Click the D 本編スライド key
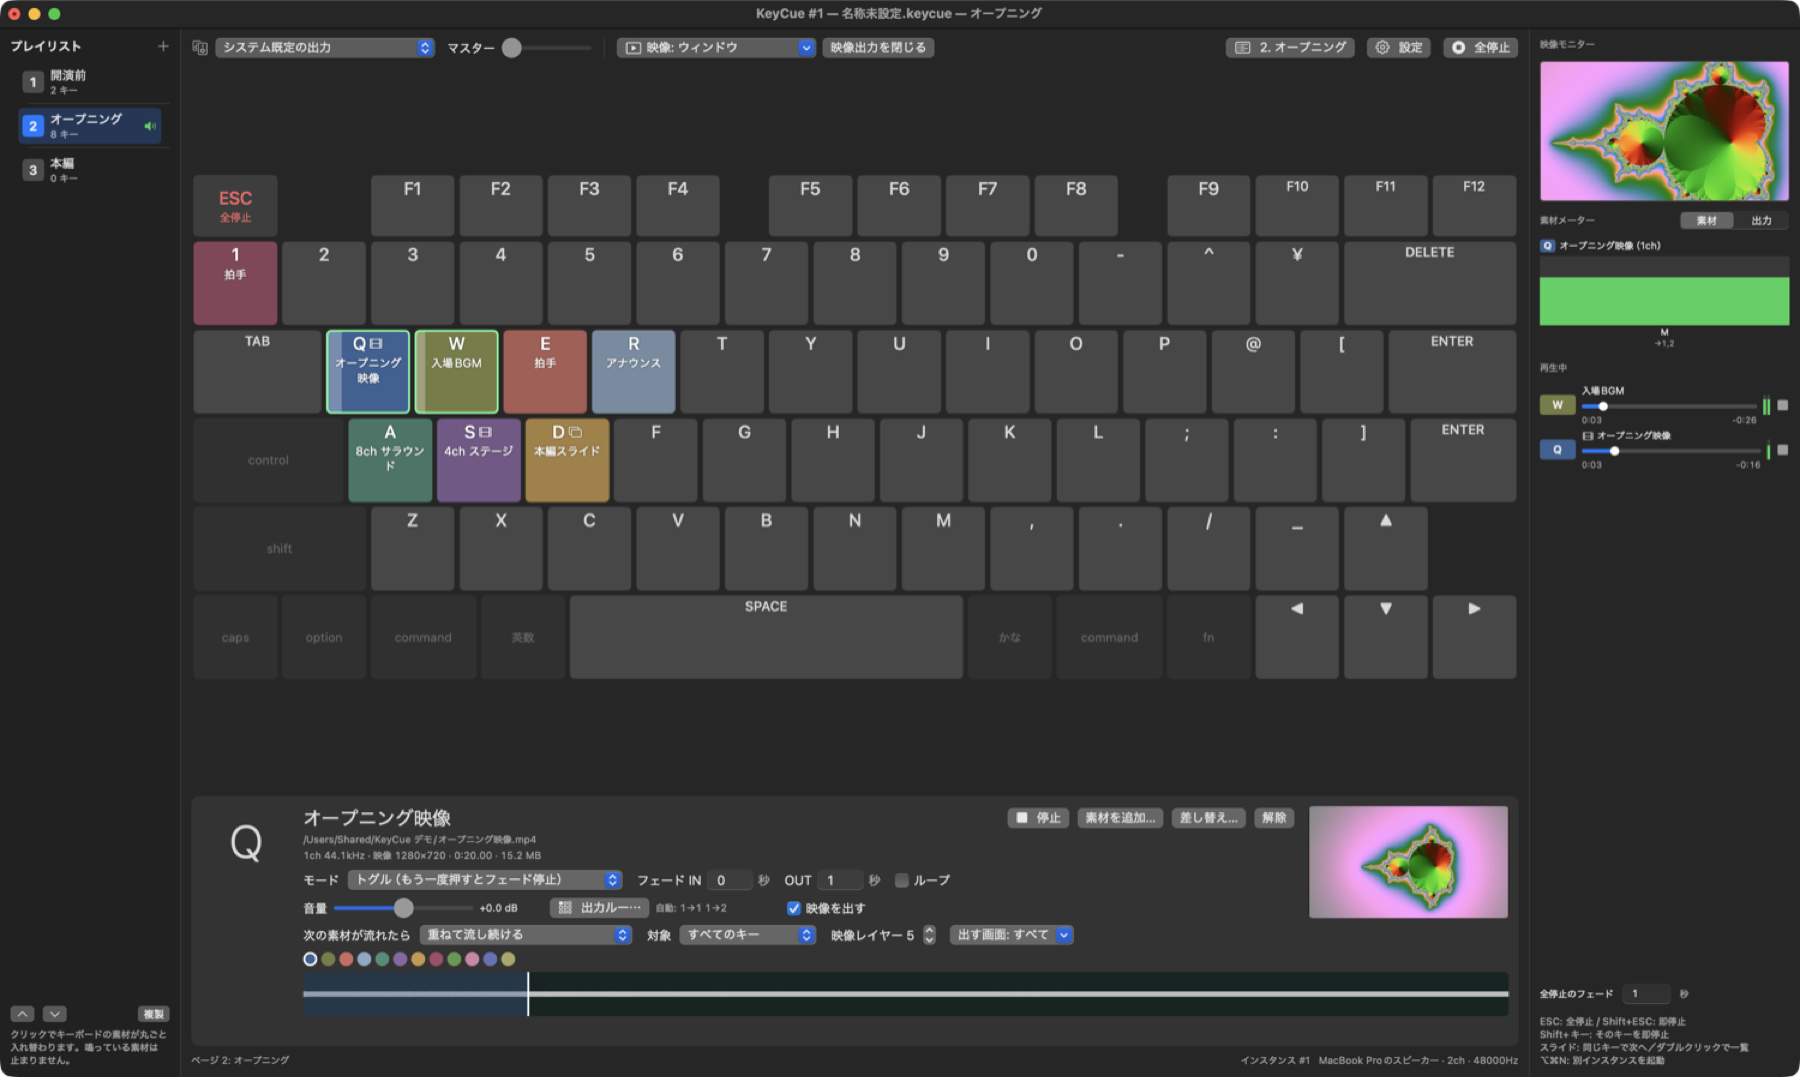1800x1077 pixels. [567, 460]
